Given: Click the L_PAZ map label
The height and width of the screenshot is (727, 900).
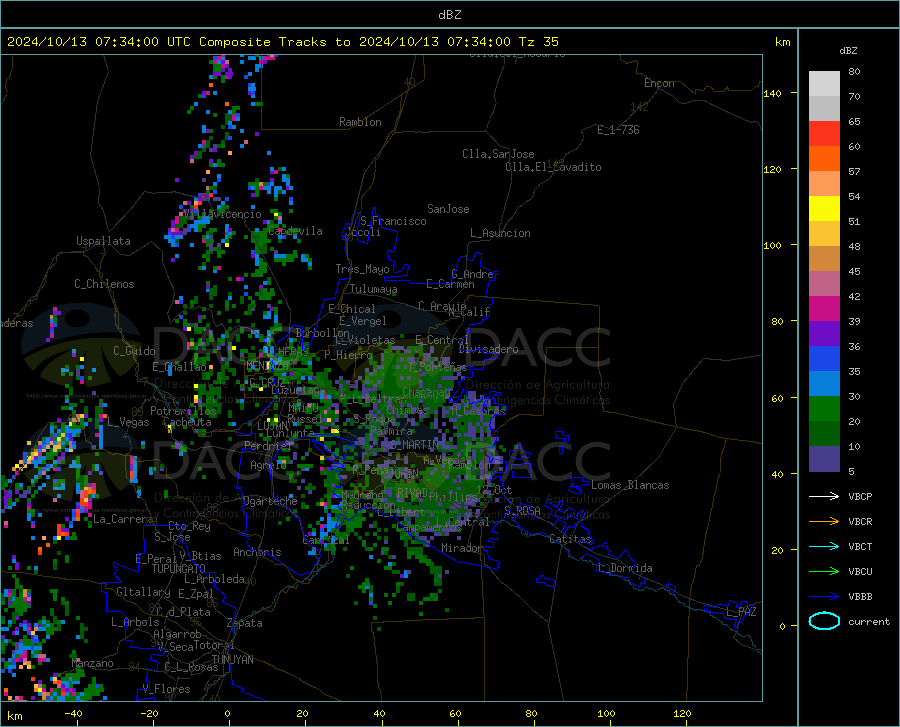Looking at the screenshot, I should tap(742, 612).
